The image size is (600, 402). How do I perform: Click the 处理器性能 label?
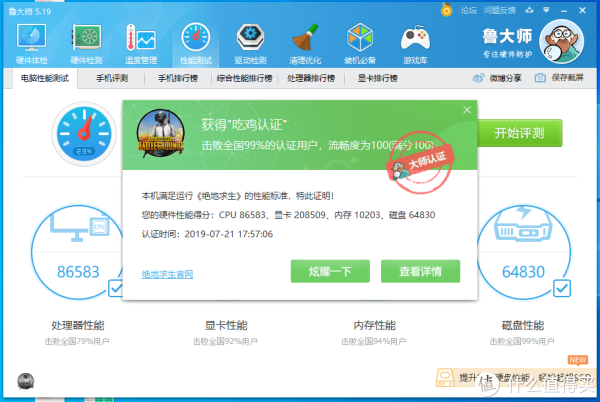78,326
